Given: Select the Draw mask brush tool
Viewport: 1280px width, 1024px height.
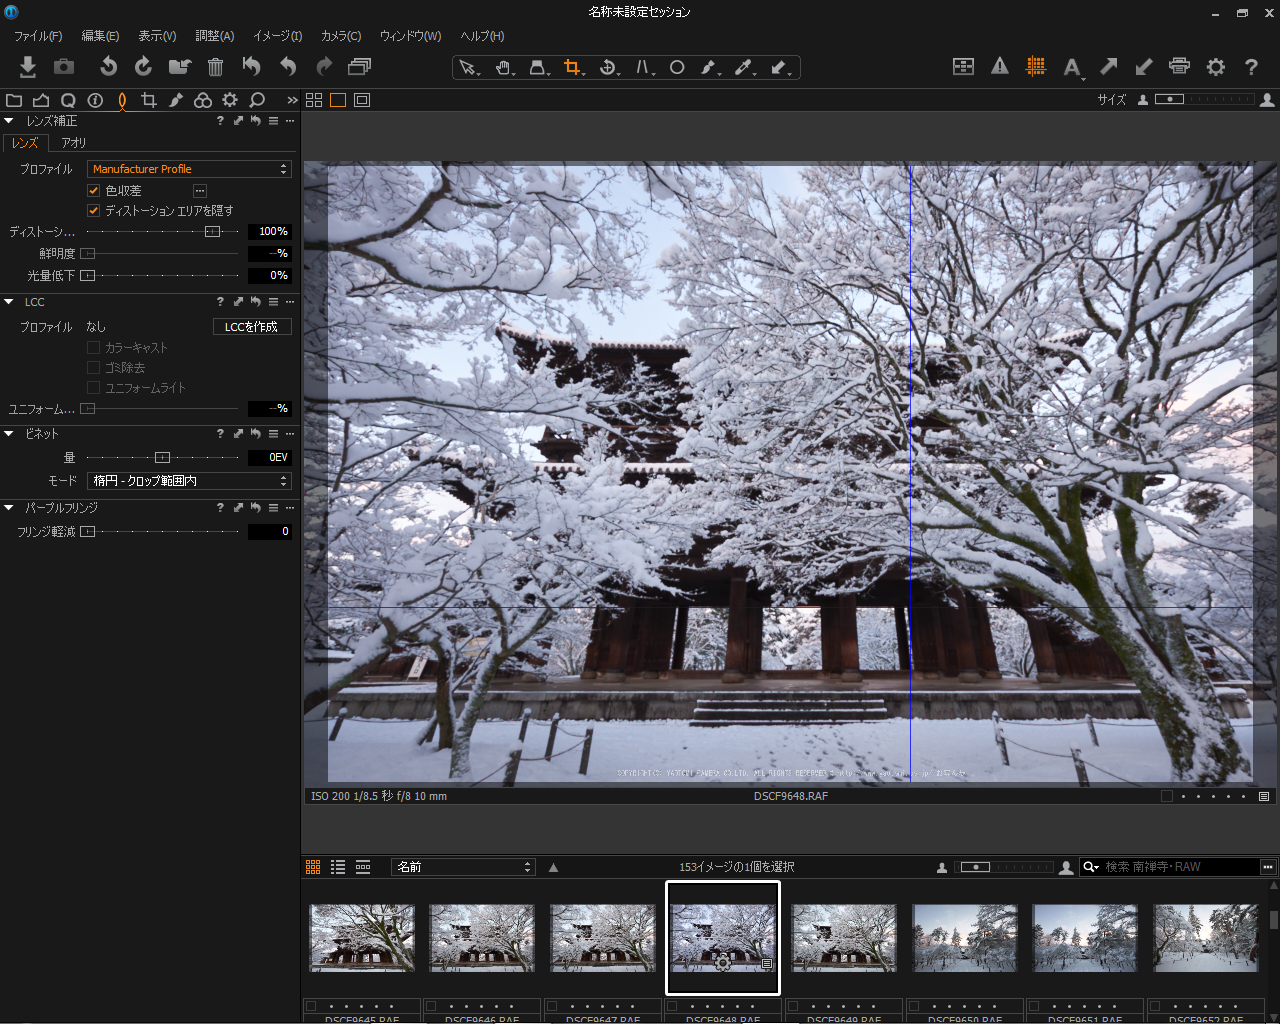Looking at the screenshot, I should [709, 68].
